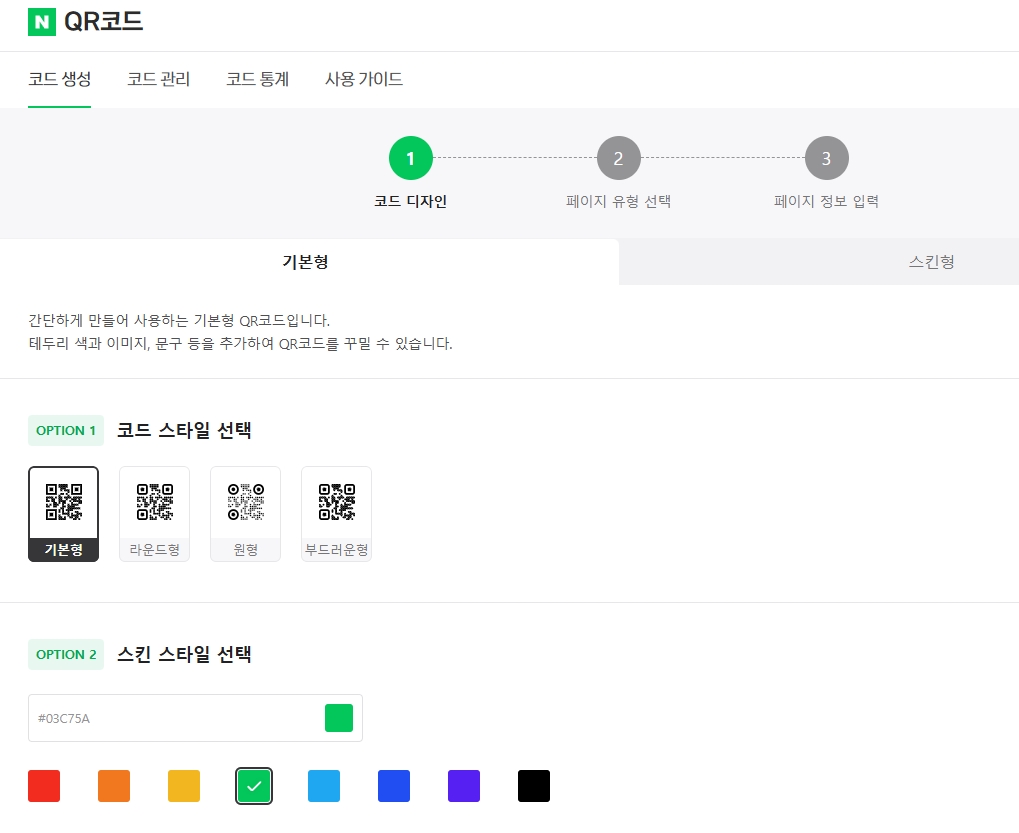Click step 3 circle 페이지 정보 입력
The image size is (1019, 833).
pos(827,158)
